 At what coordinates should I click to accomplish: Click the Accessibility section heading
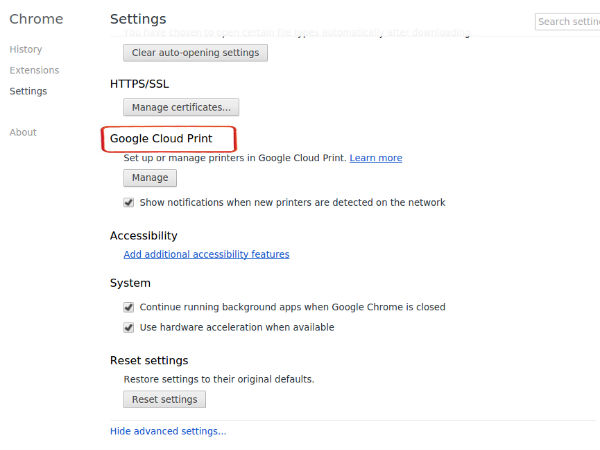[143, 235]
